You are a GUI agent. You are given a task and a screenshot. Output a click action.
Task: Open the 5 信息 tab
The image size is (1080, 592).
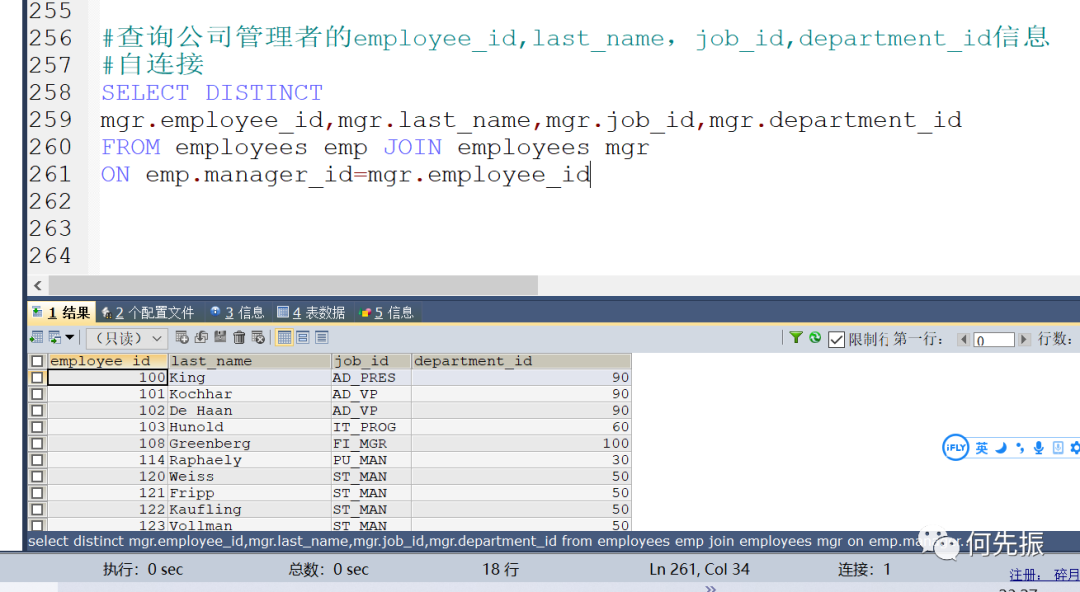tap(386, 313)
